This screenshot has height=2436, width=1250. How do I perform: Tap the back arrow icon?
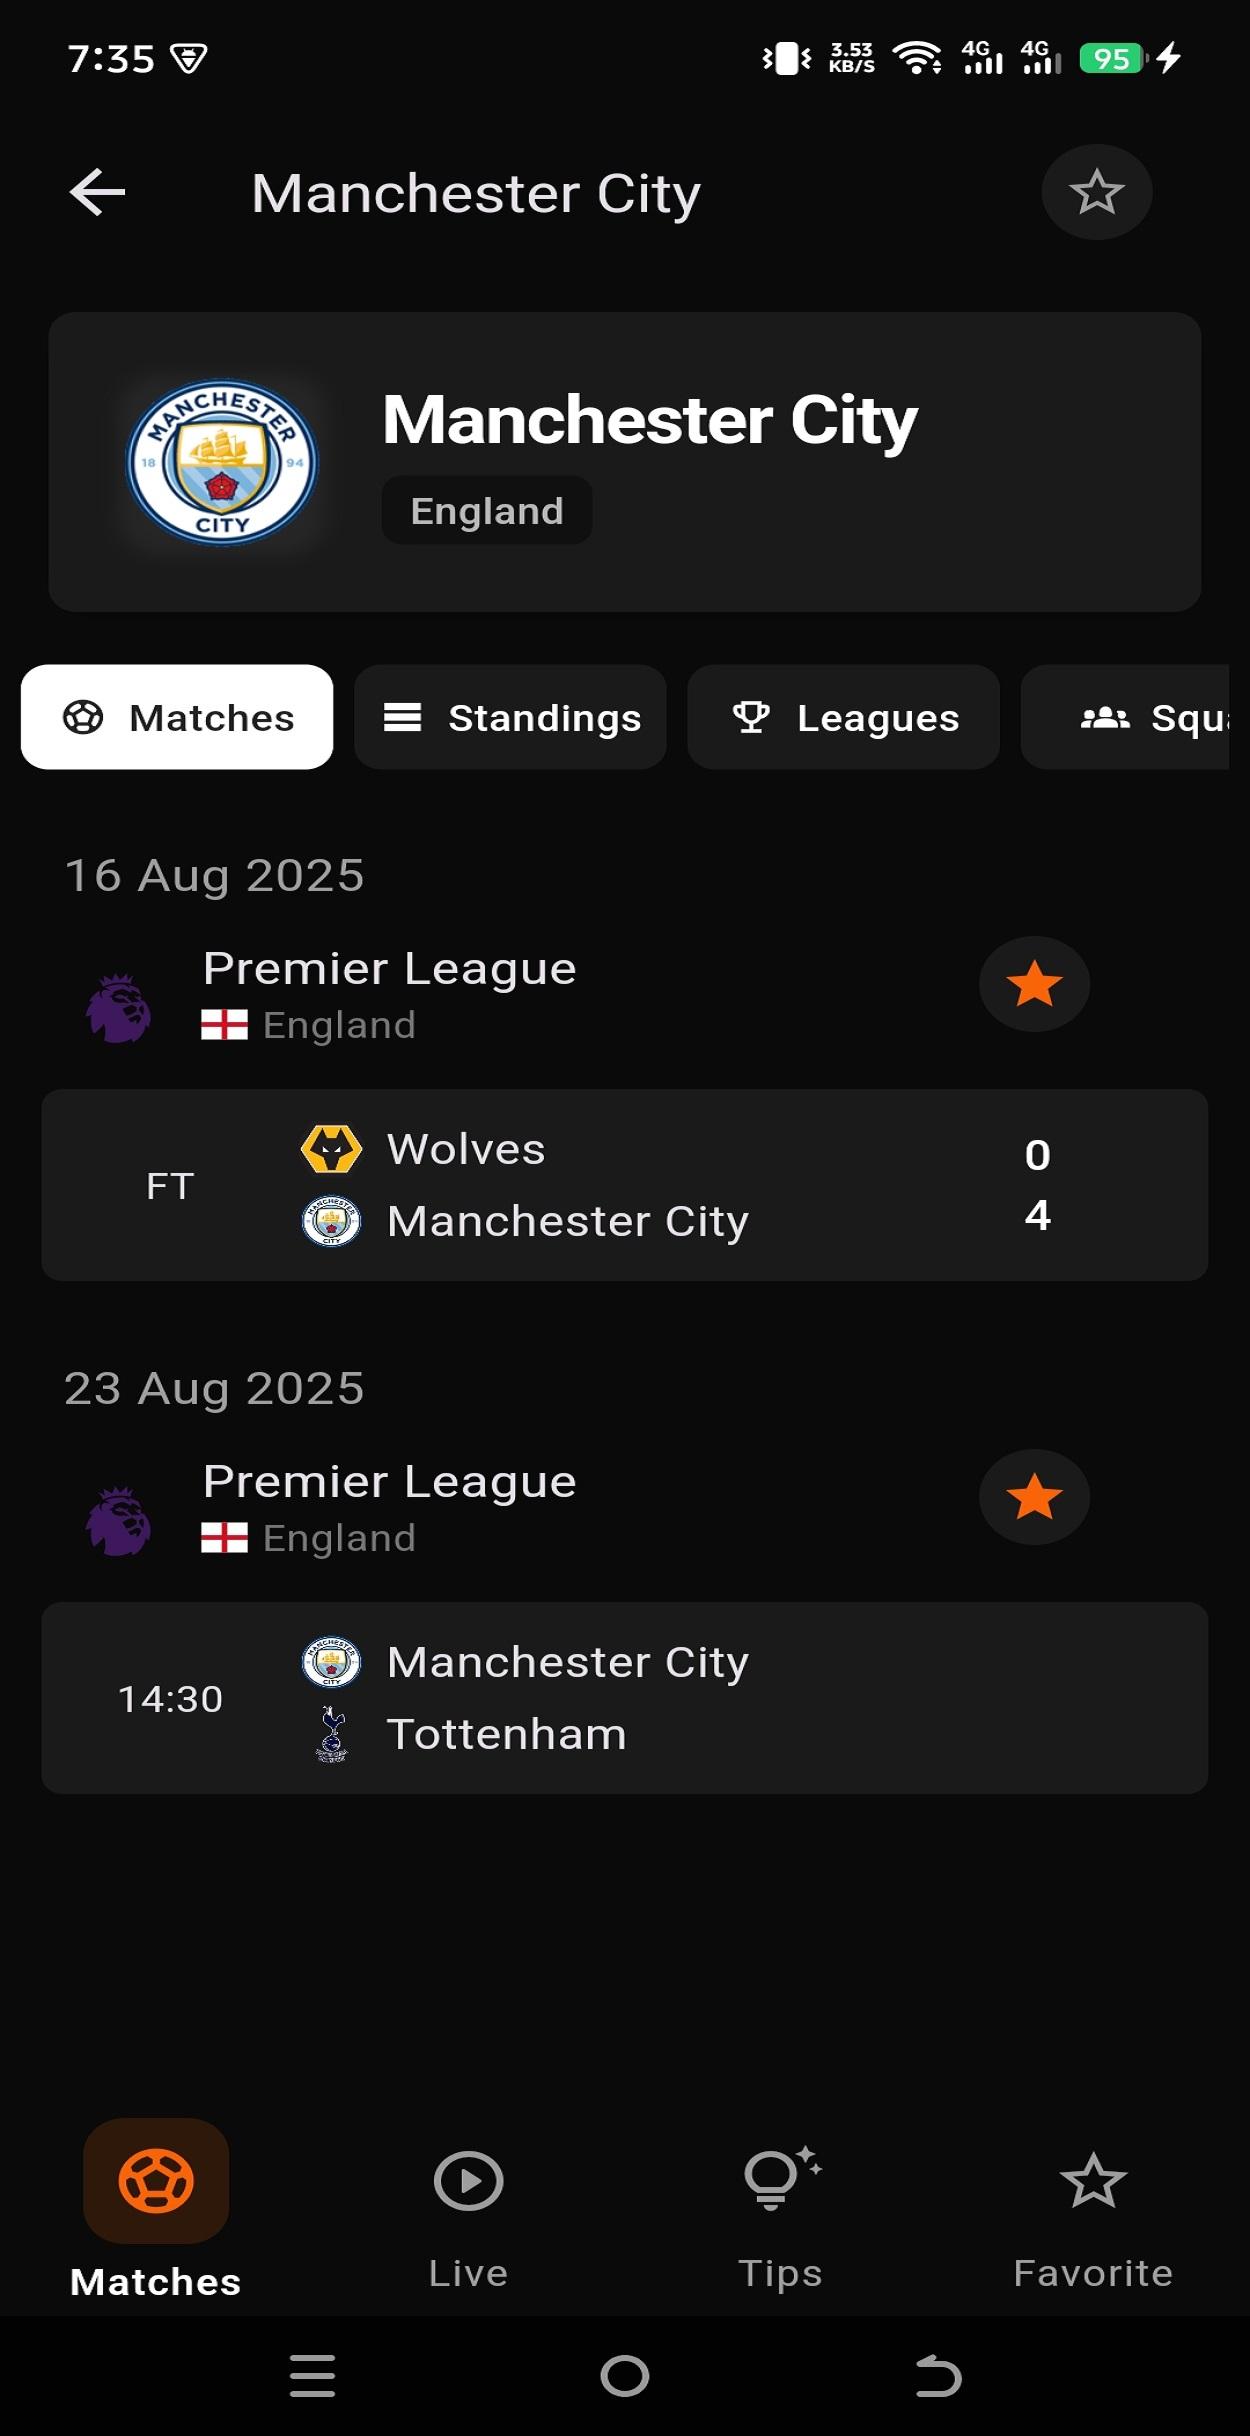(97, 192)
